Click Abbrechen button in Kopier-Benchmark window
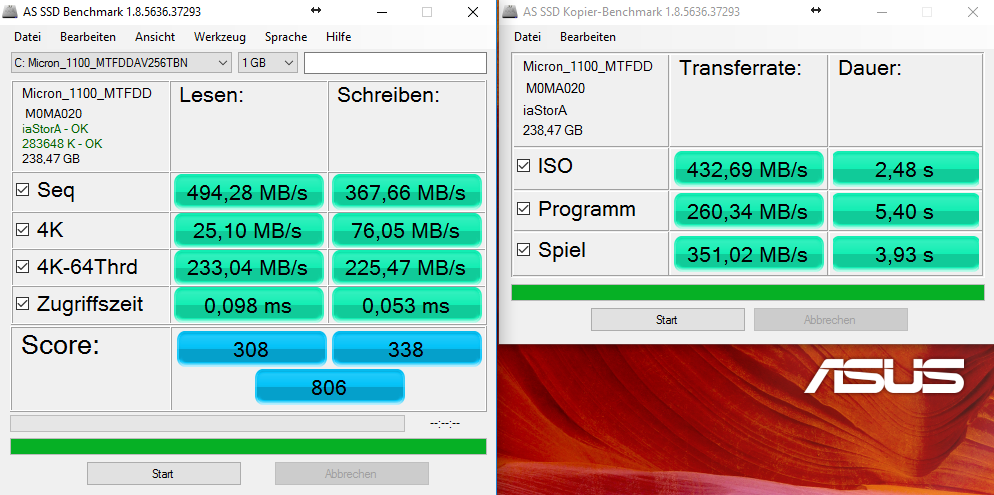The height and width of the screenshot is (495, 994). [830, 319]
